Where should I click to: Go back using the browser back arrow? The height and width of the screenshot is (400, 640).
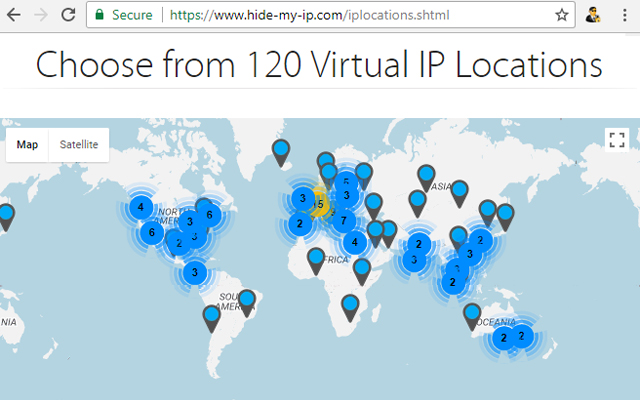click(x=14, y=15)
